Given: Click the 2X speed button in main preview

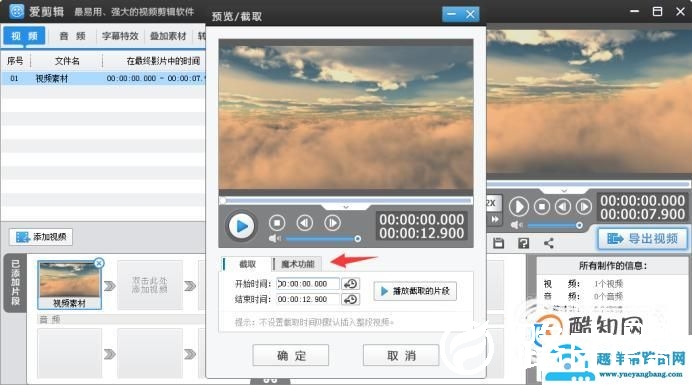Looking at the screenshot, I should pyautogui.click(x=493, y=203).
